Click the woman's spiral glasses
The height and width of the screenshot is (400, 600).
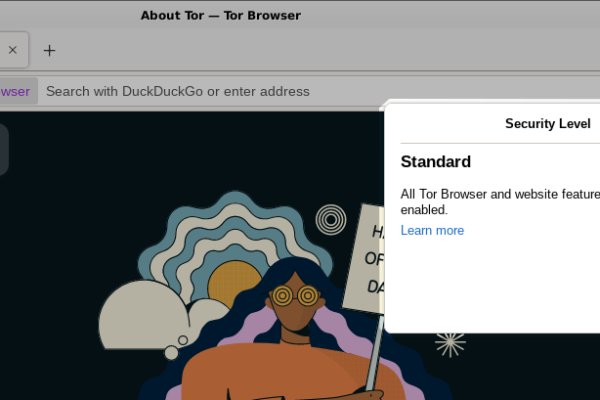pos(295,295)
